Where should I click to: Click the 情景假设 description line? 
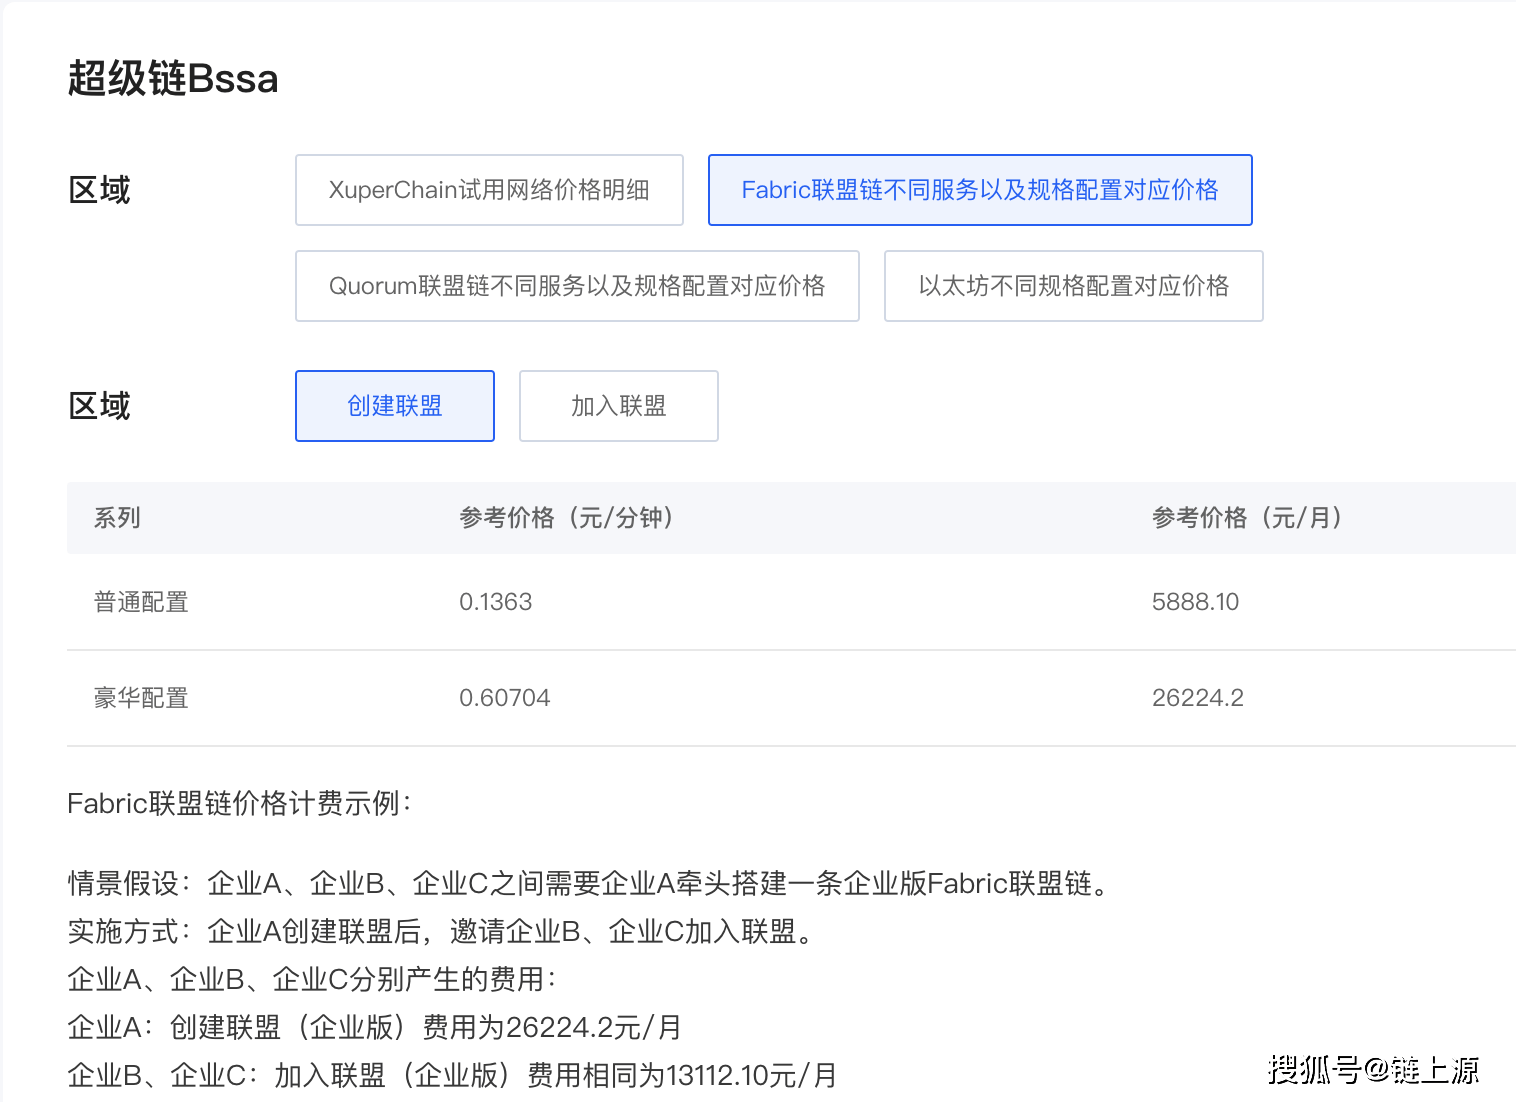tap(590, 883)
